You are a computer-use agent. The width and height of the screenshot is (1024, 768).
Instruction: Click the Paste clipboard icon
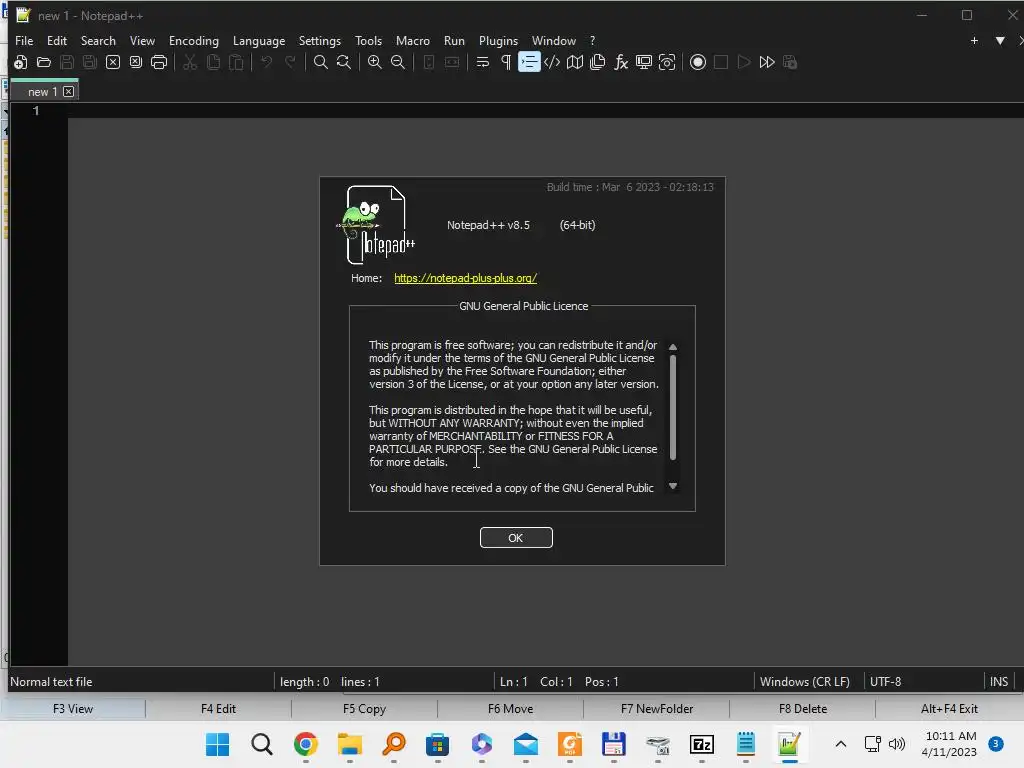236,62
